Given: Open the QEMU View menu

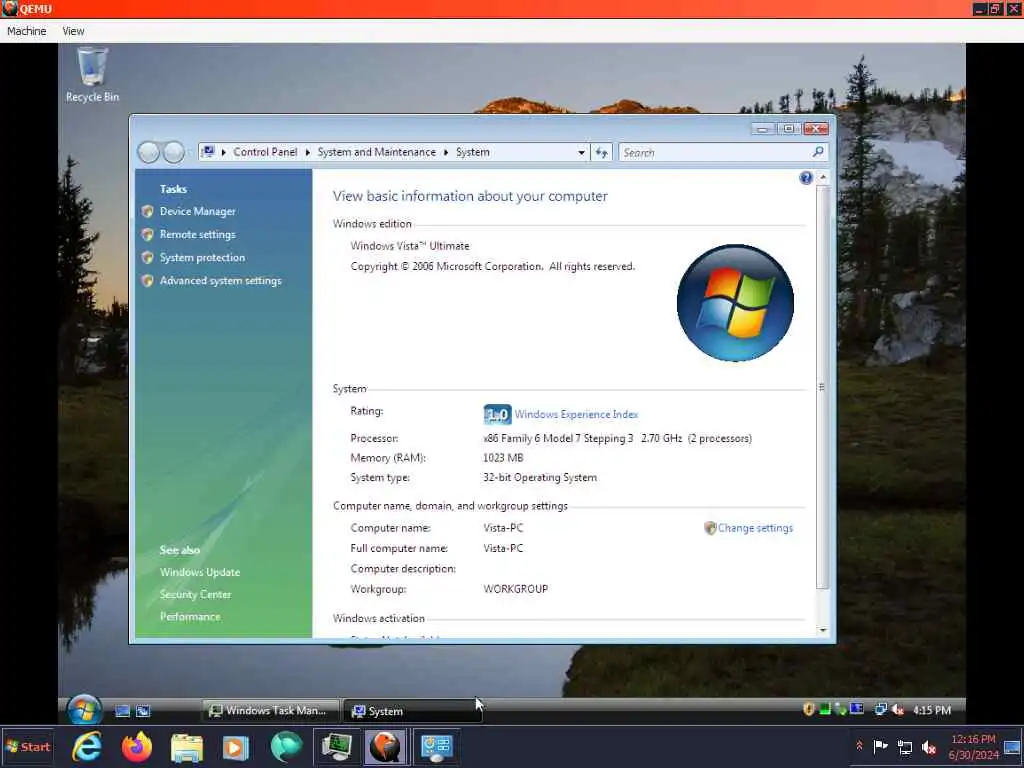Looking at the screenshot, I should click(x=73, y=31).
